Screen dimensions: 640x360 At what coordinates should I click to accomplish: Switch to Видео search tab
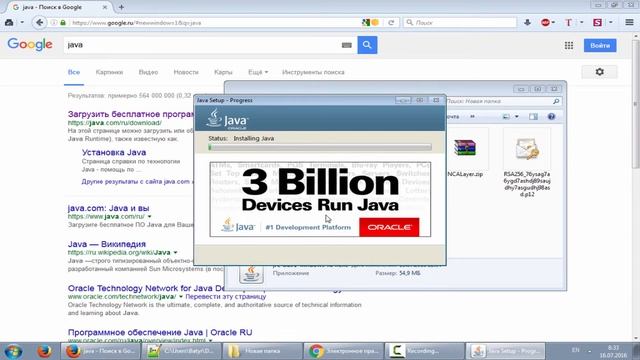coord(148,72)
